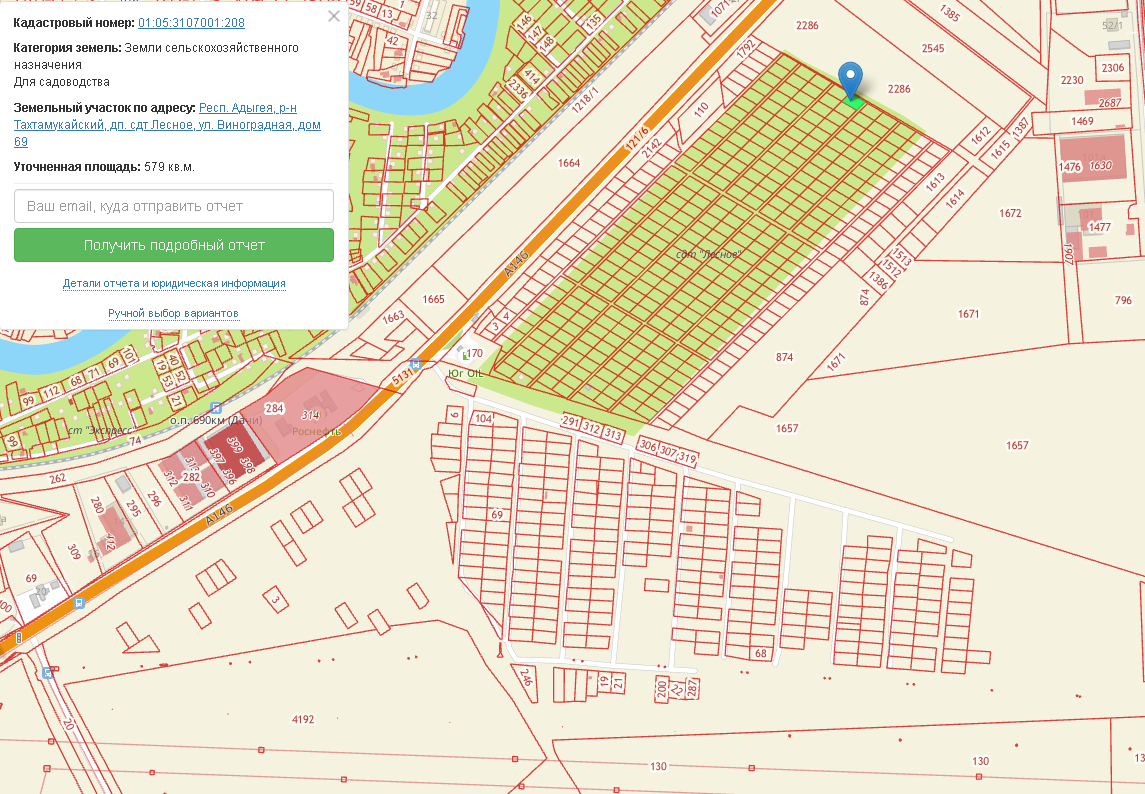Click the bus stop icon below traffic light
This screenshot has width=1145, height=794.
[49, 672]
